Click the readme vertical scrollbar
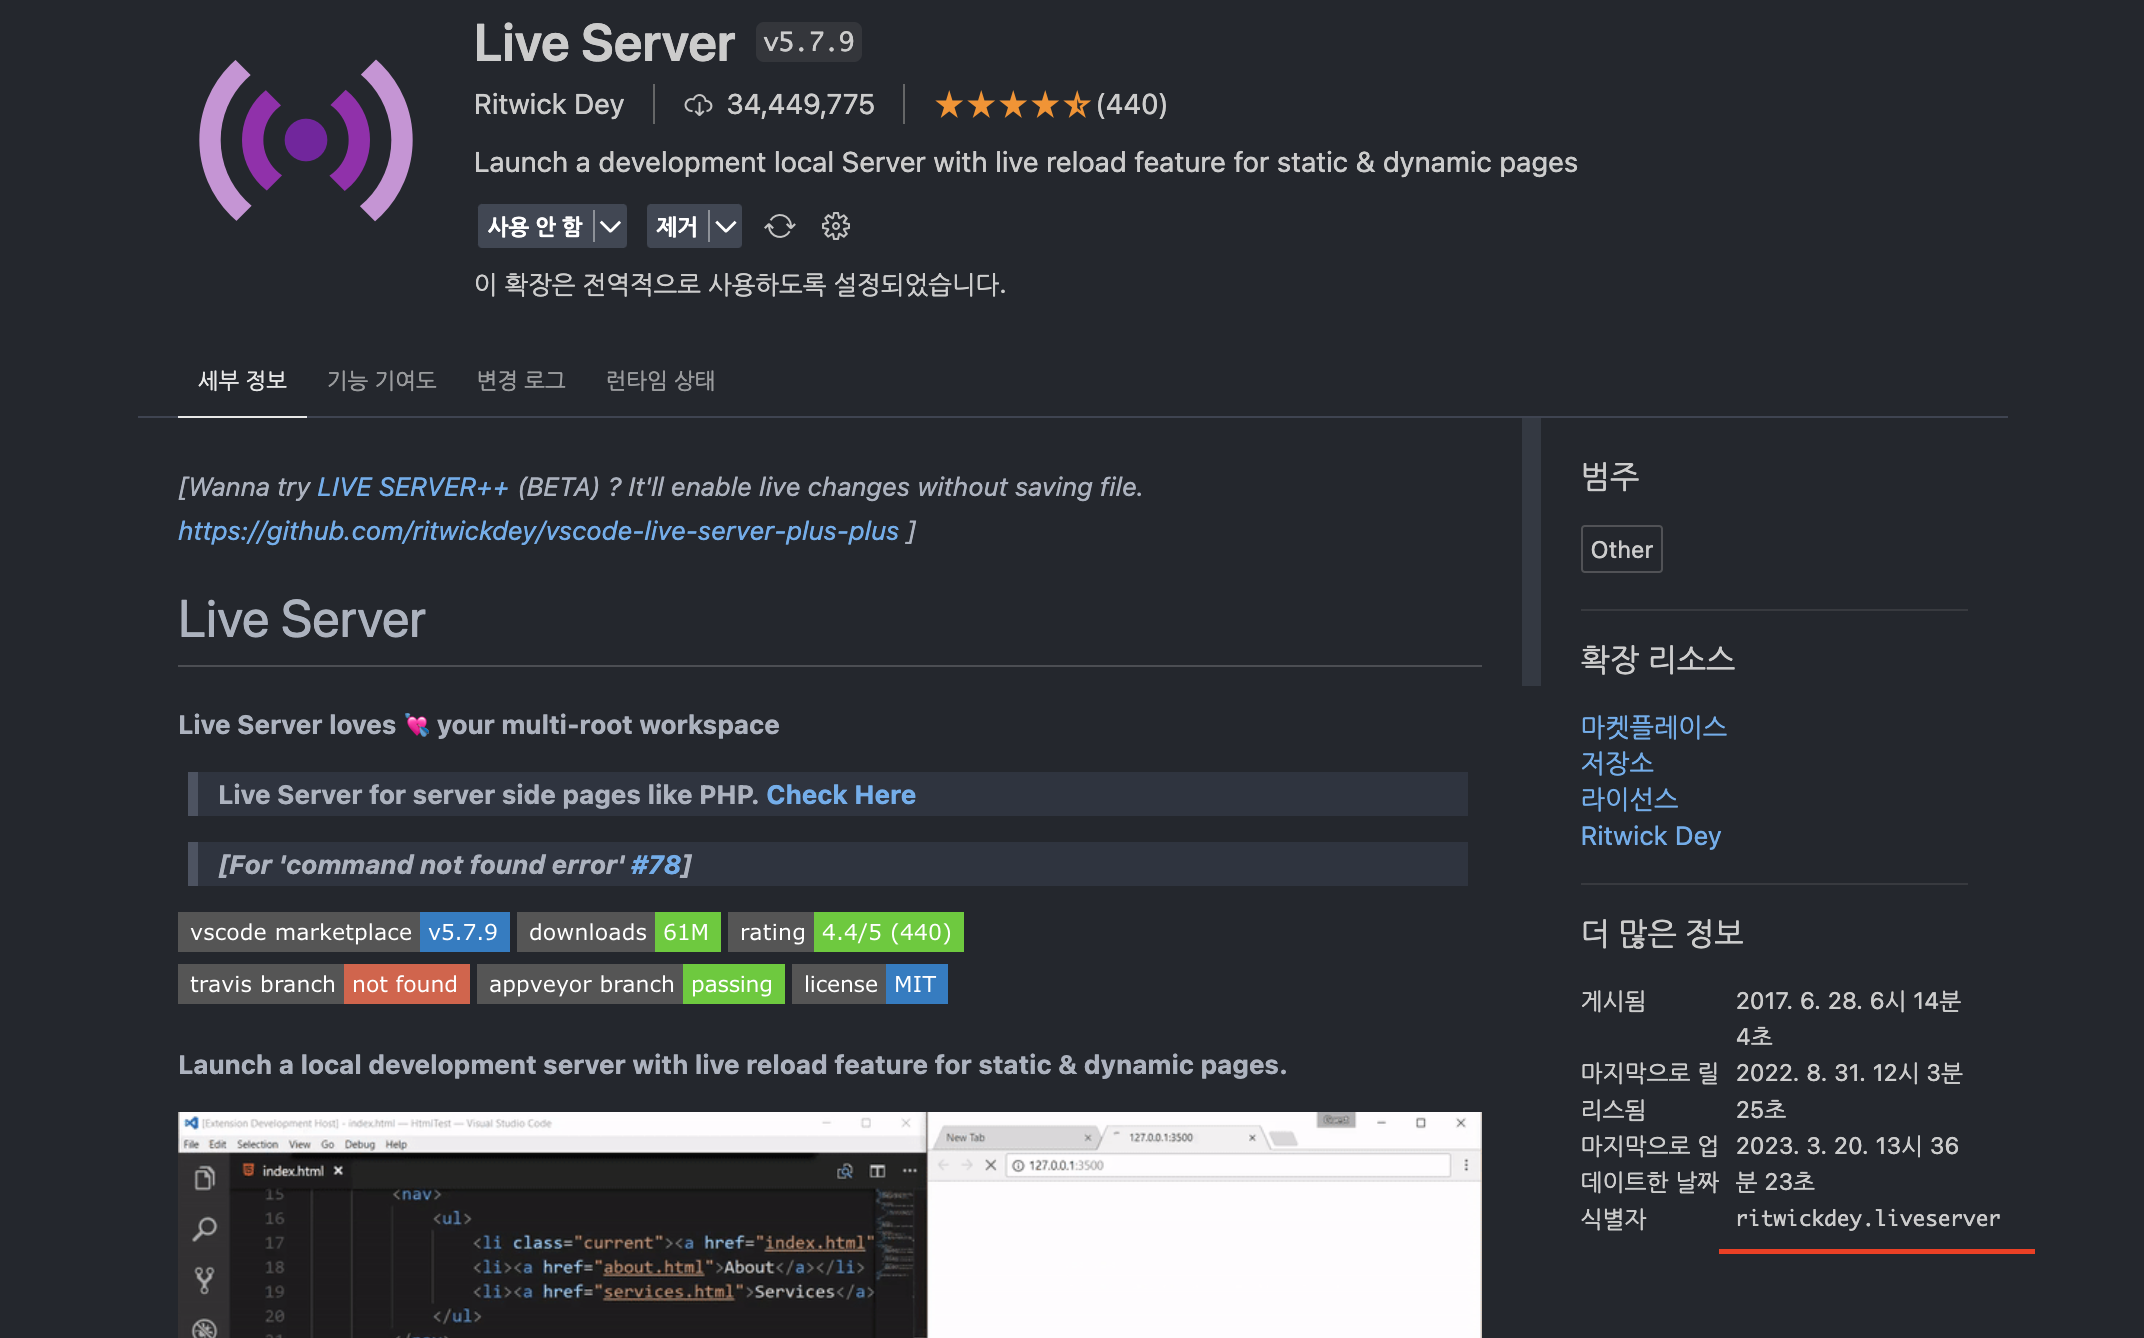2144x1338 pixels. pos(1531,552)
